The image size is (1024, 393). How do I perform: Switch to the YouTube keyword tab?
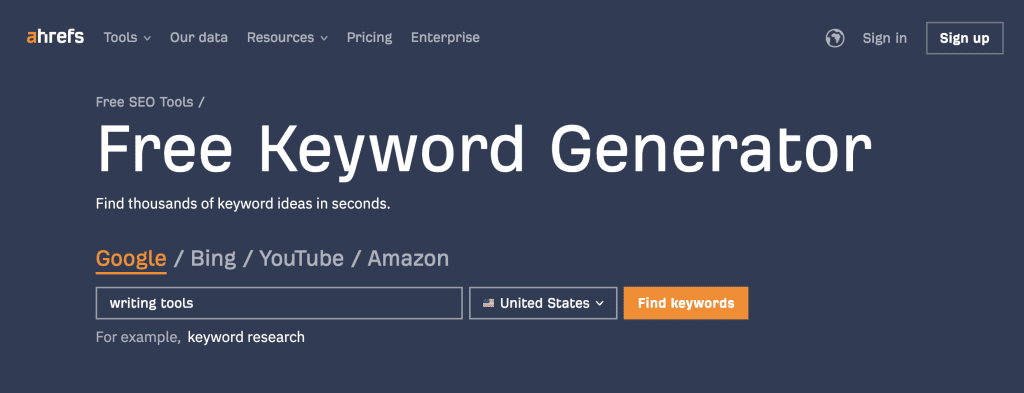[301, 259]
